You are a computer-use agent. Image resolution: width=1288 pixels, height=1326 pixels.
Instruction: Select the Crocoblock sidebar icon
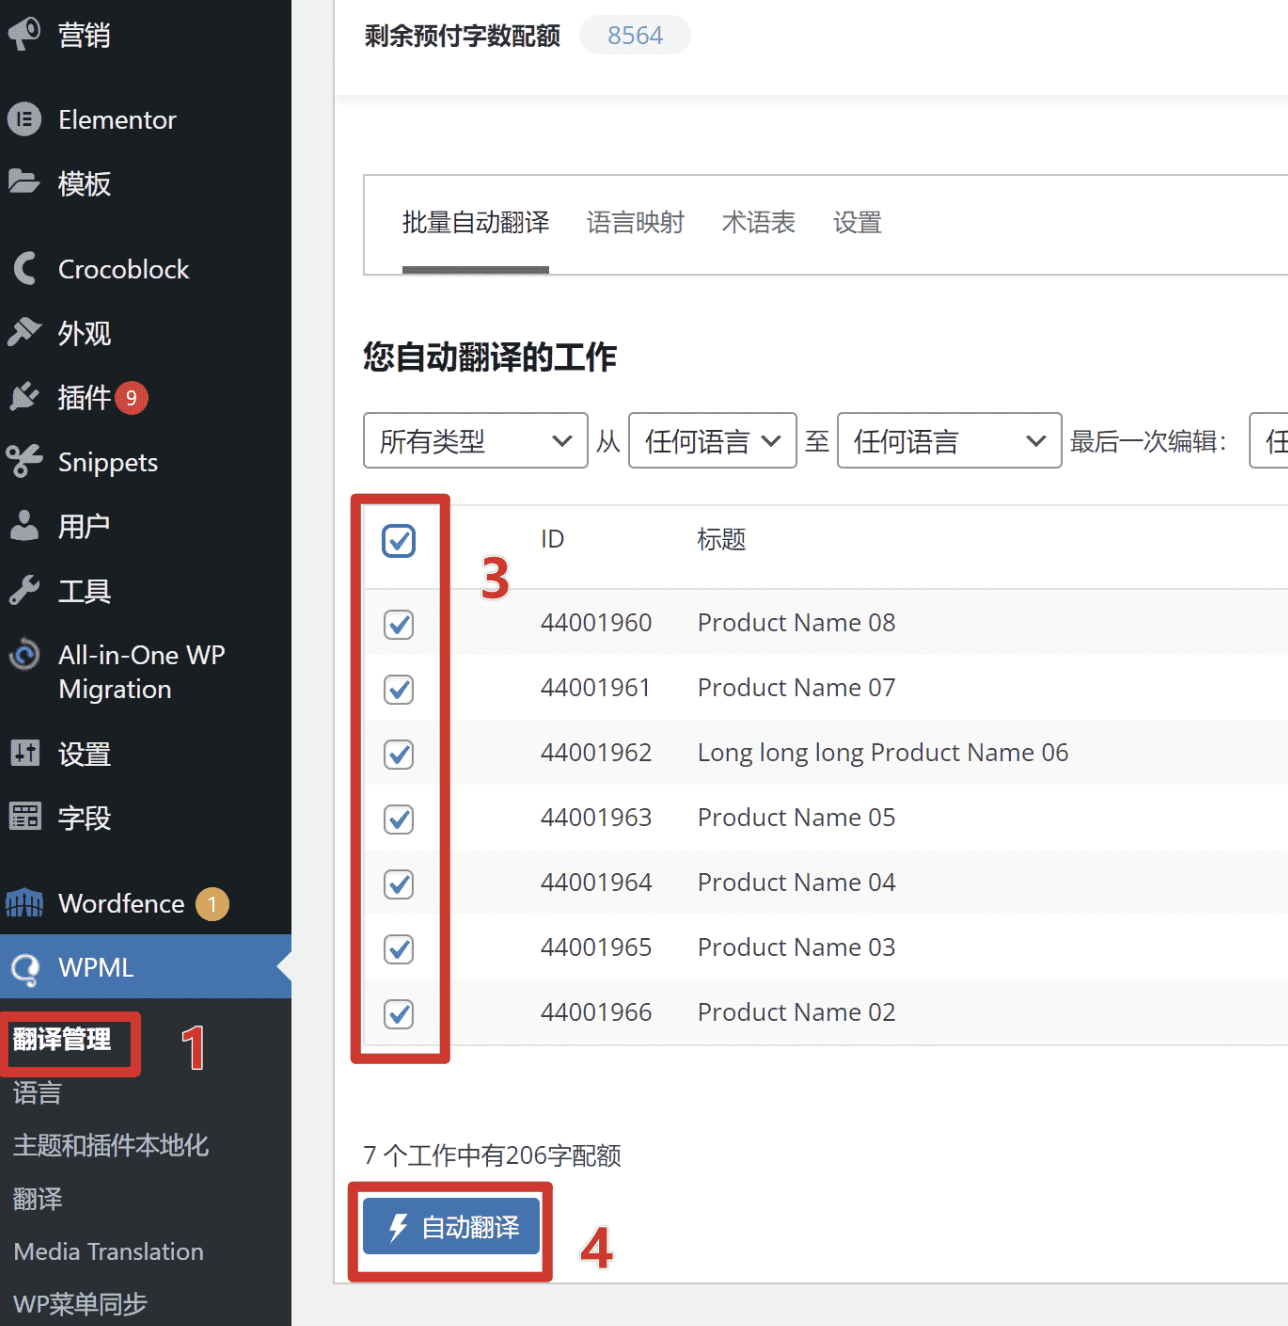tap(25, 268)
